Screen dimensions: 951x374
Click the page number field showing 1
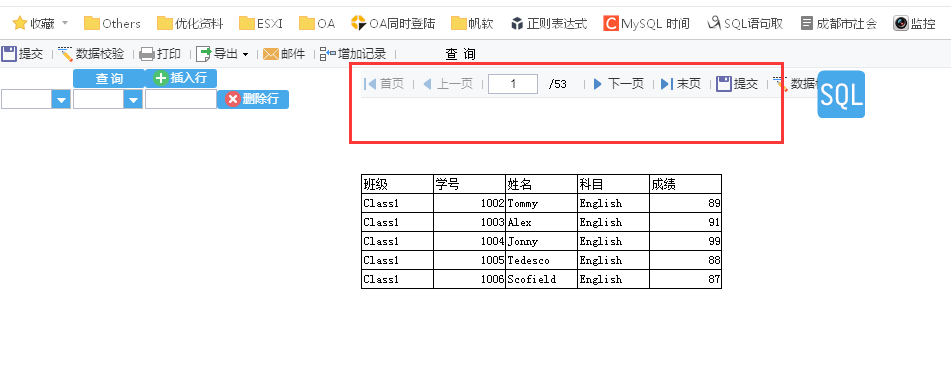click(513, 84)
